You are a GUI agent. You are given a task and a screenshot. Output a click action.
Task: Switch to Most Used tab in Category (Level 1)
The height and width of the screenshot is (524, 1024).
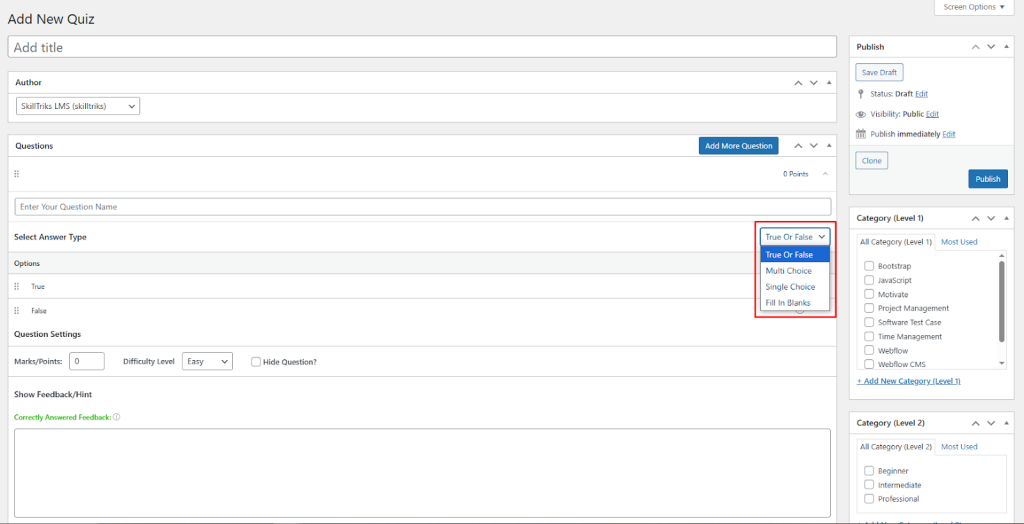pyautogui.click(x=959, y=242)
